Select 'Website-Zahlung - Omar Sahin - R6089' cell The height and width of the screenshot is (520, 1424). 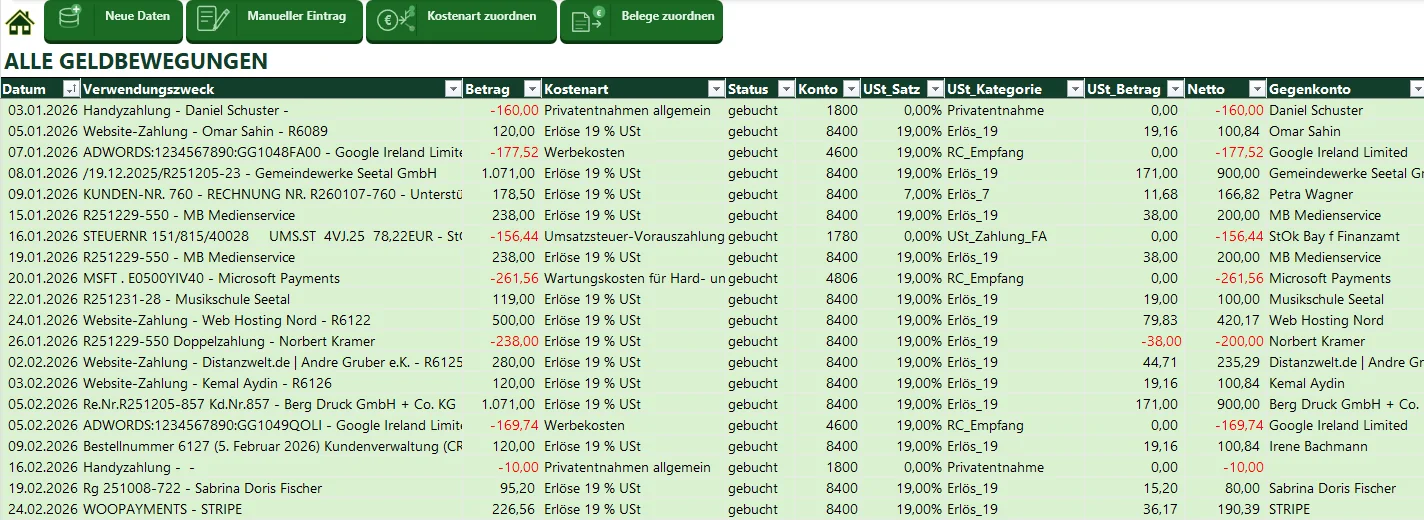(x=272, y=131)
